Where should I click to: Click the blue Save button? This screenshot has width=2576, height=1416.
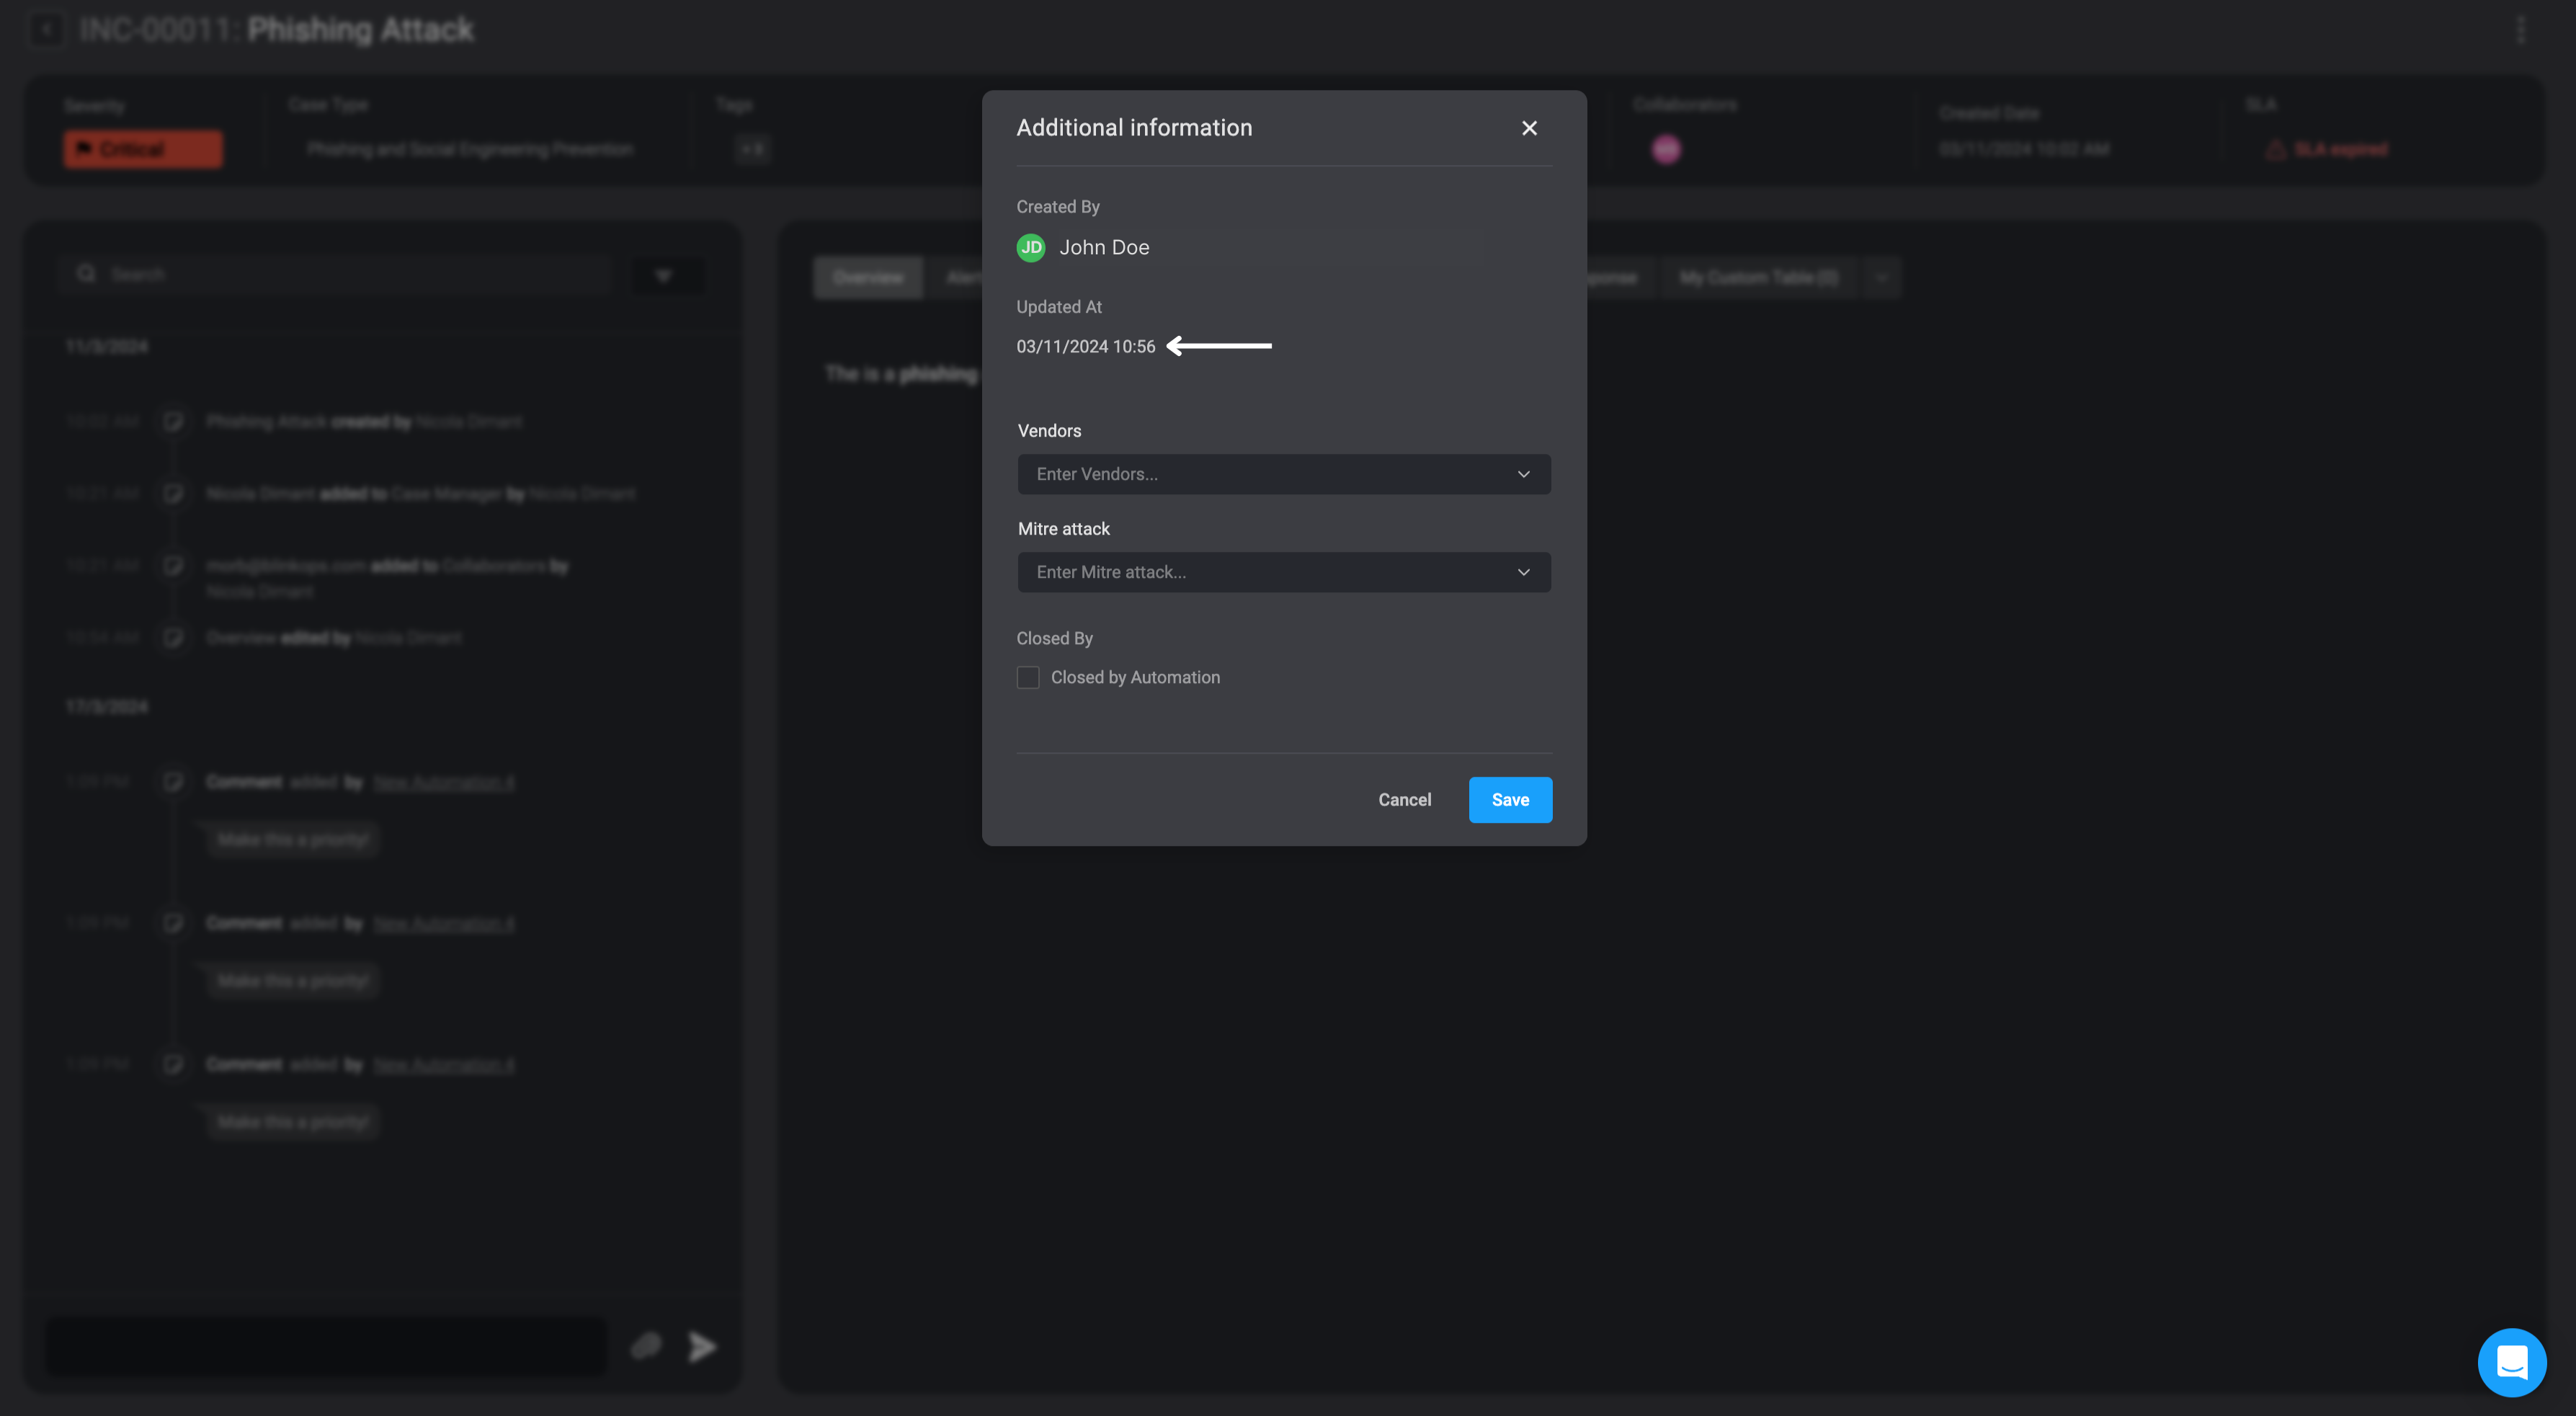coord(1510,800)
